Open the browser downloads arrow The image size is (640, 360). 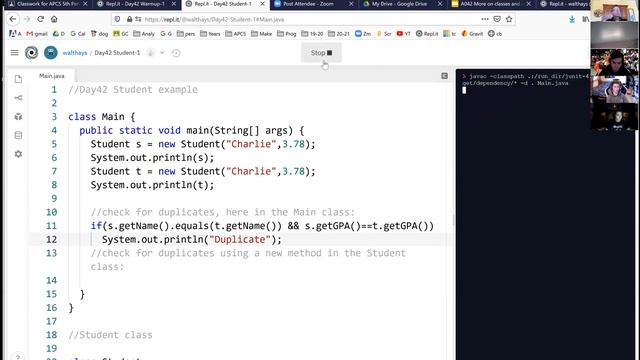click(x=572, y=19)
